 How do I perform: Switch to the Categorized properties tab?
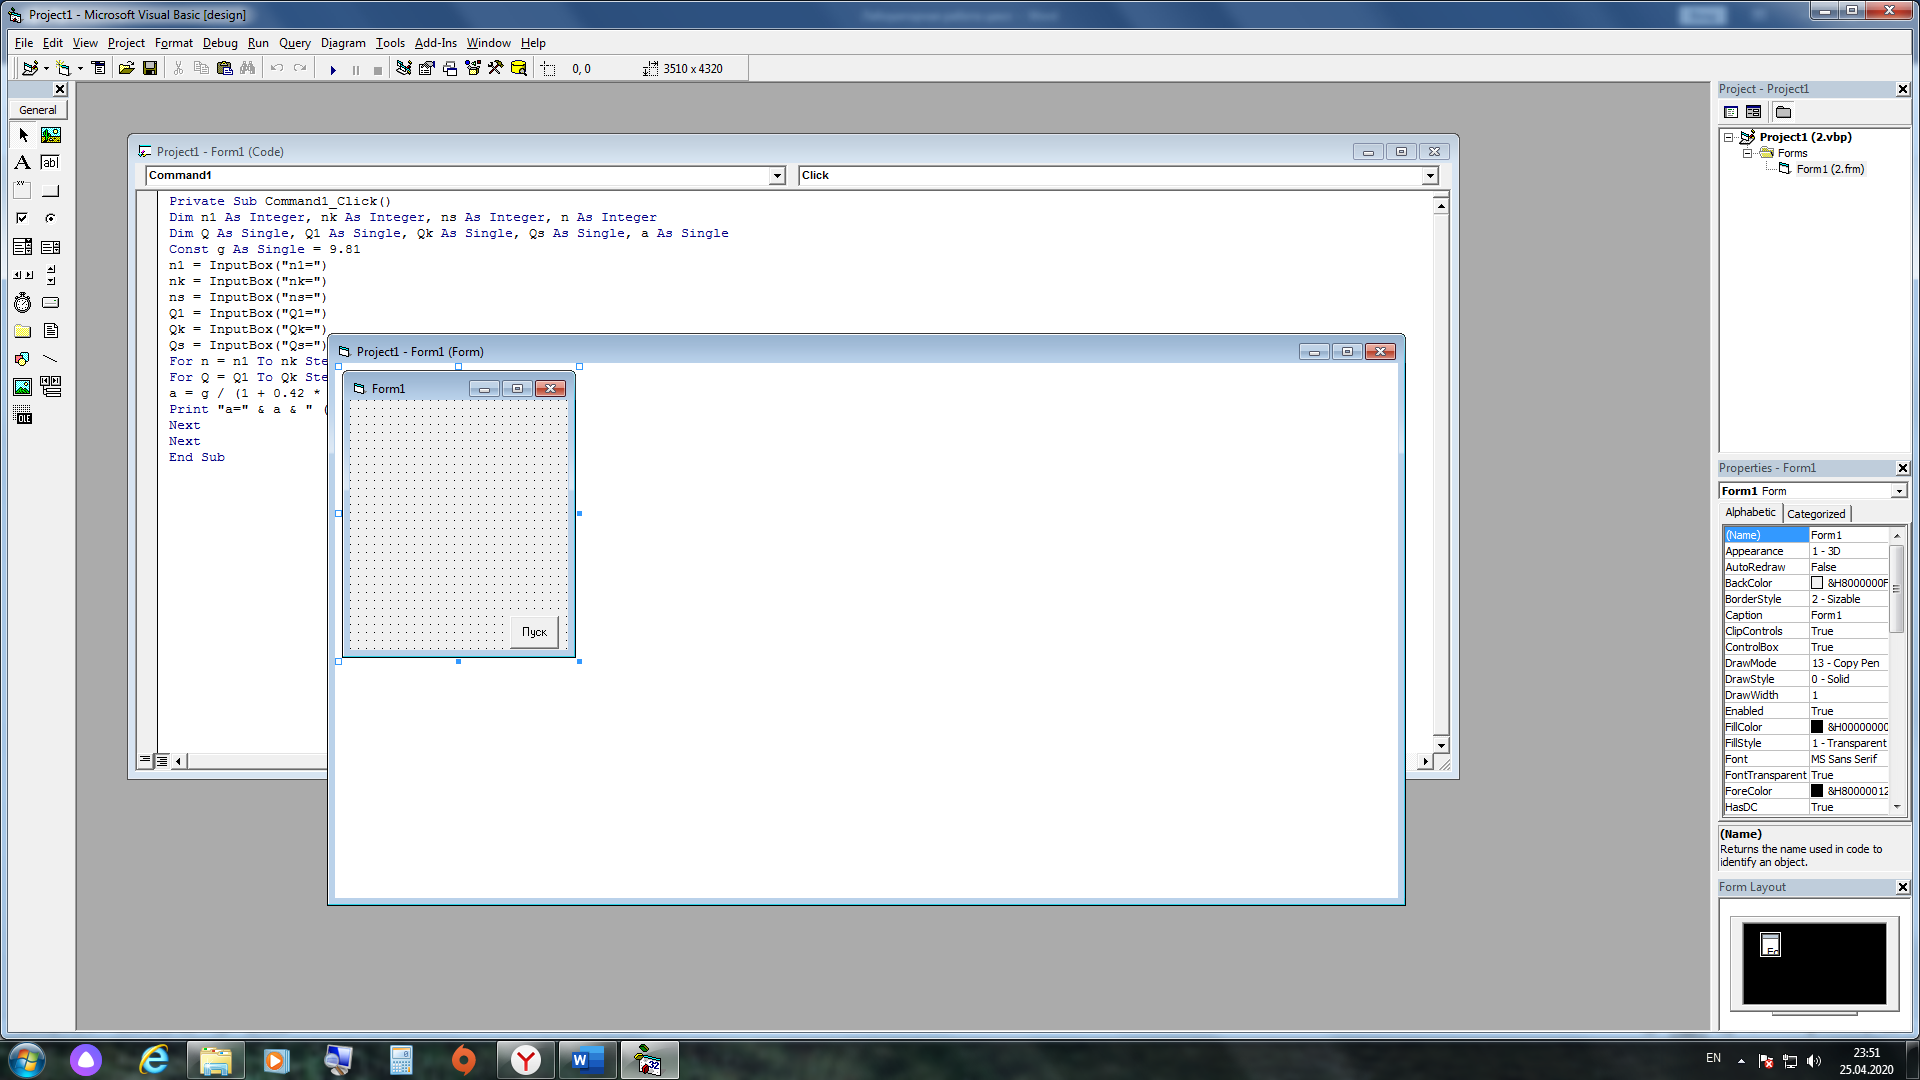tap(1816, 514)
